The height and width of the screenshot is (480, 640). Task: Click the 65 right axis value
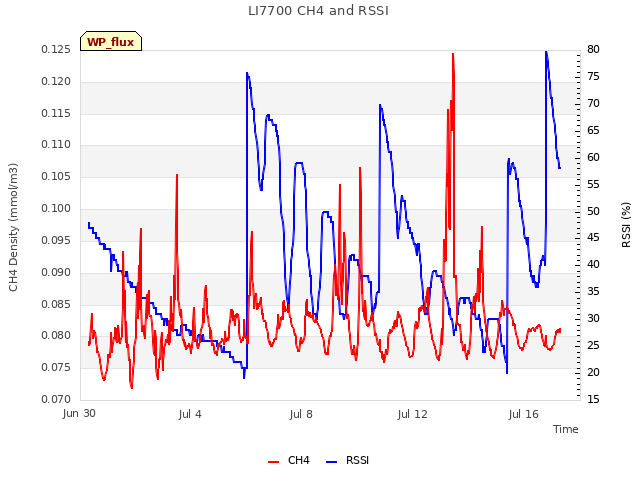[593, 130]
